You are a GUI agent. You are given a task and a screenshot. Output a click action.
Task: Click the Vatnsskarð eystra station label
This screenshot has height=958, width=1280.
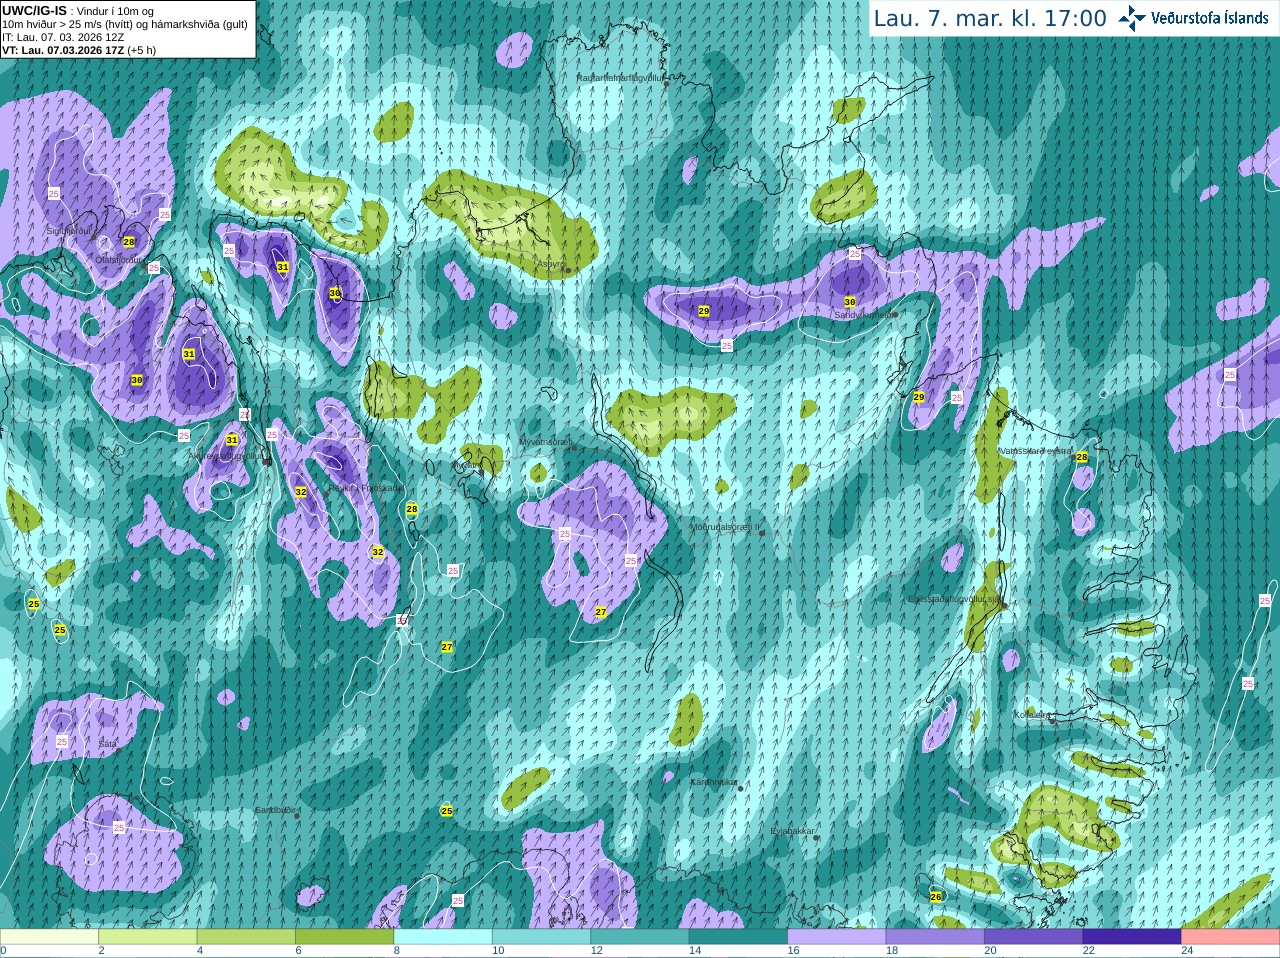tap(1036, 451)
